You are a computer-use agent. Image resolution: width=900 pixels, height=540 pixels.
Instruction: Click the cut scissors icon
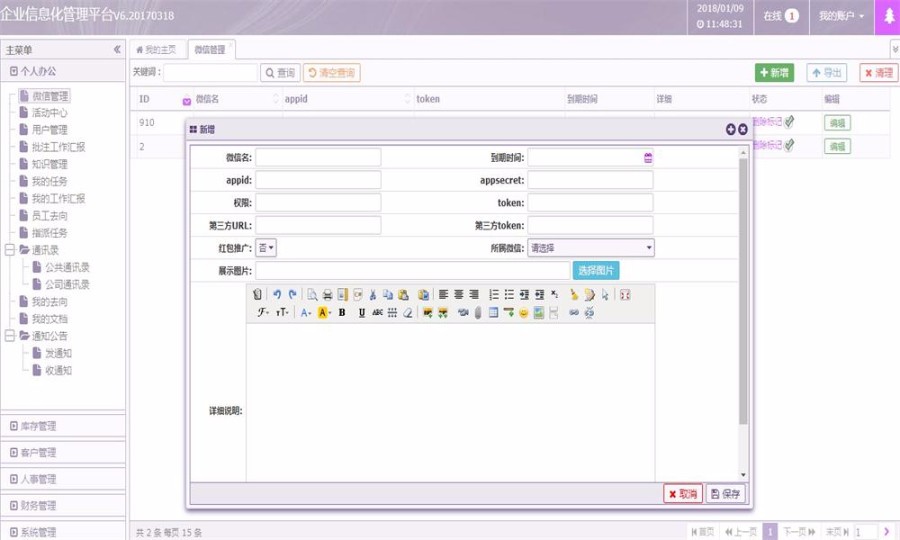click(x=373, y=295)
